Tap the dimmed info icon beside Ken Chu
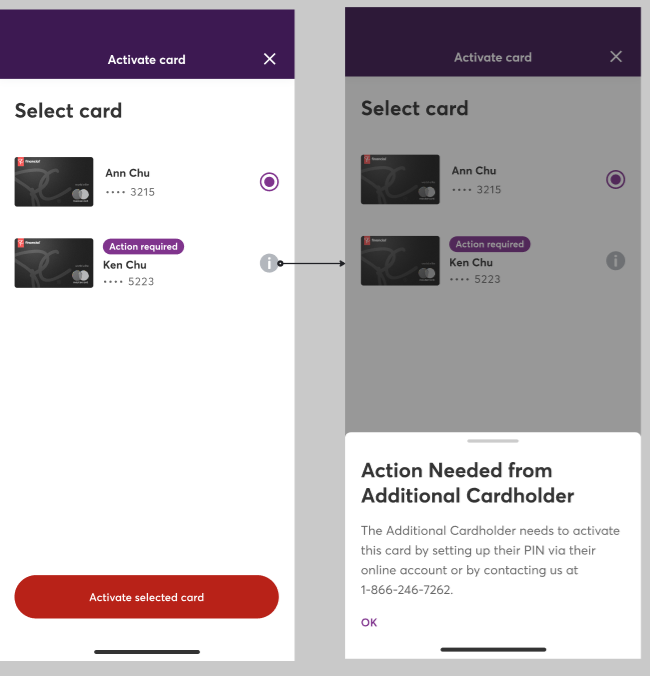 [616, 261]
